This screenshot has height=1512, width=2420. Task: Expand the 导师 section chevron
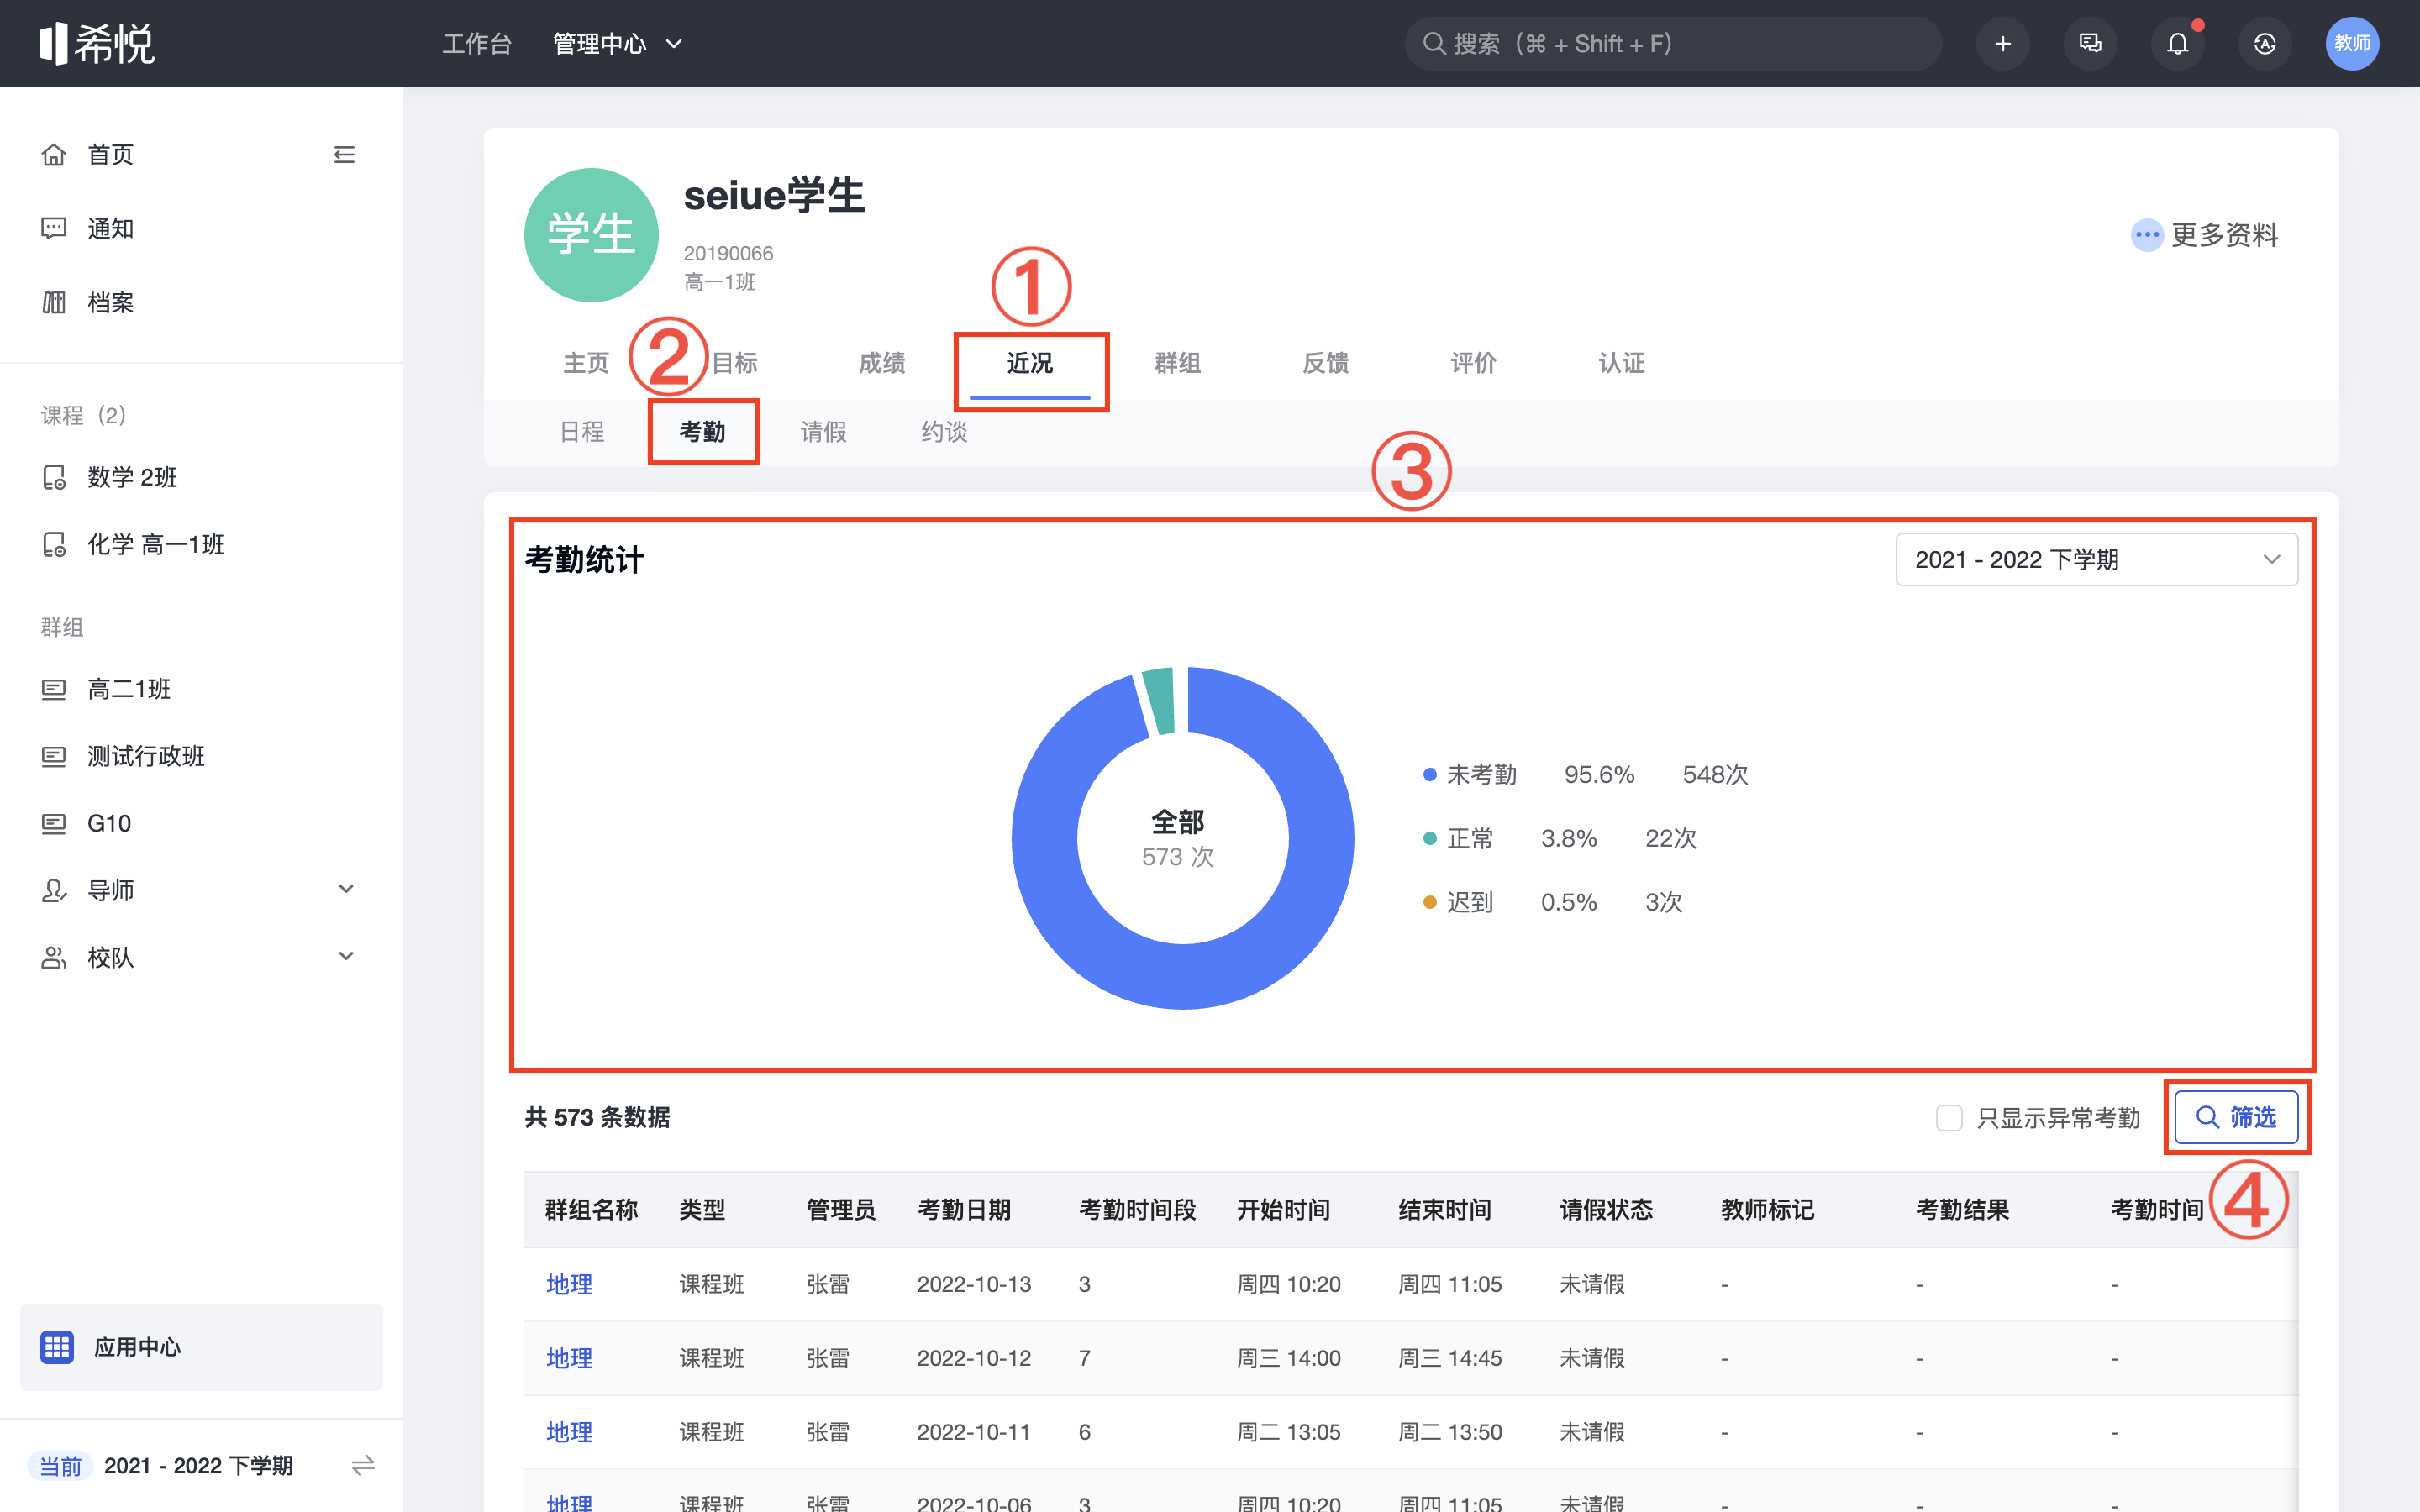tap(346, 889)
